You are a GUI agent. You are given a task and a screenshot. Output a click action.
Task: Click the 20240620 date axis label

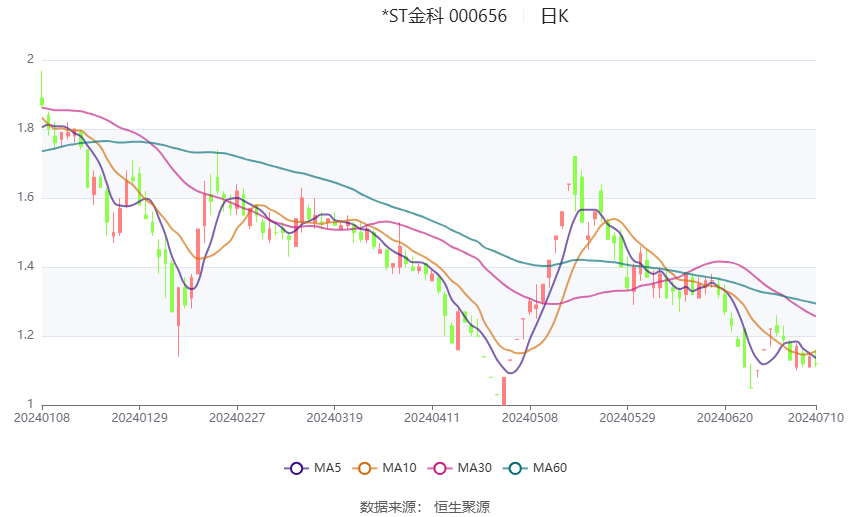(x=725, y=418)
